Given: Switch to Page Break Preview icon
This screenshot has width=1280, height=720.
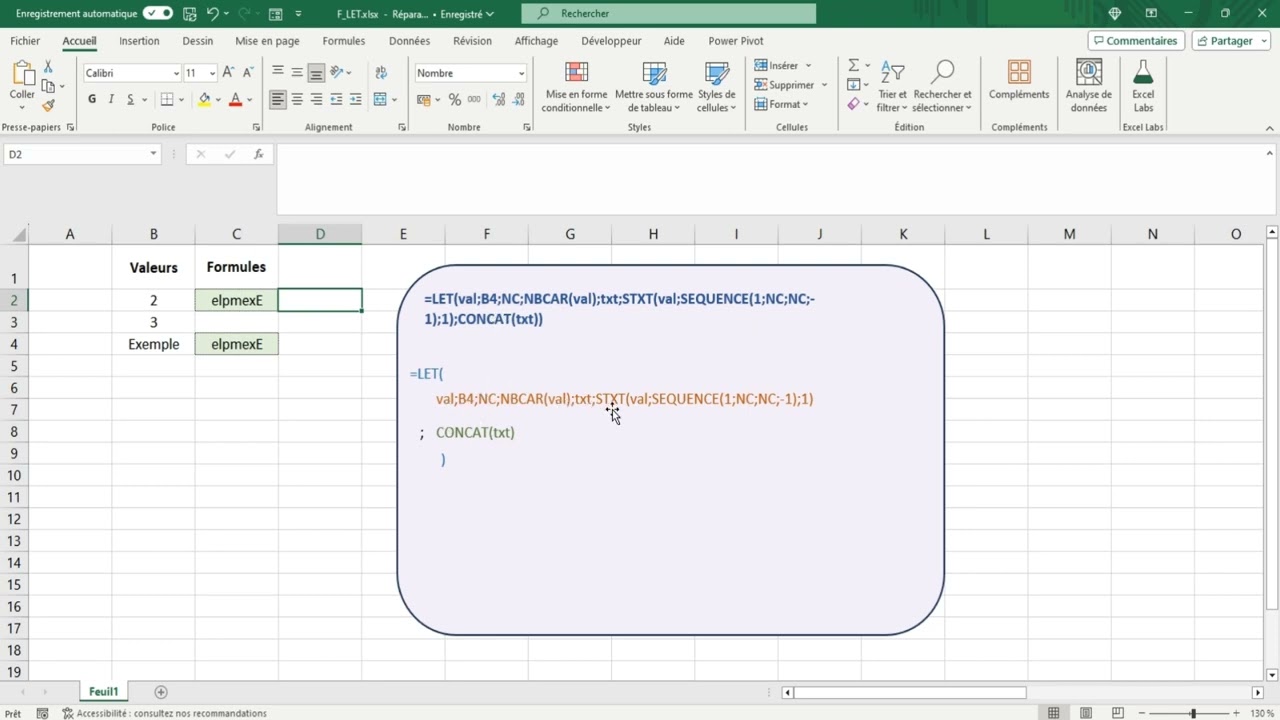Looking at the screenshot, I should click(1119, 713).
